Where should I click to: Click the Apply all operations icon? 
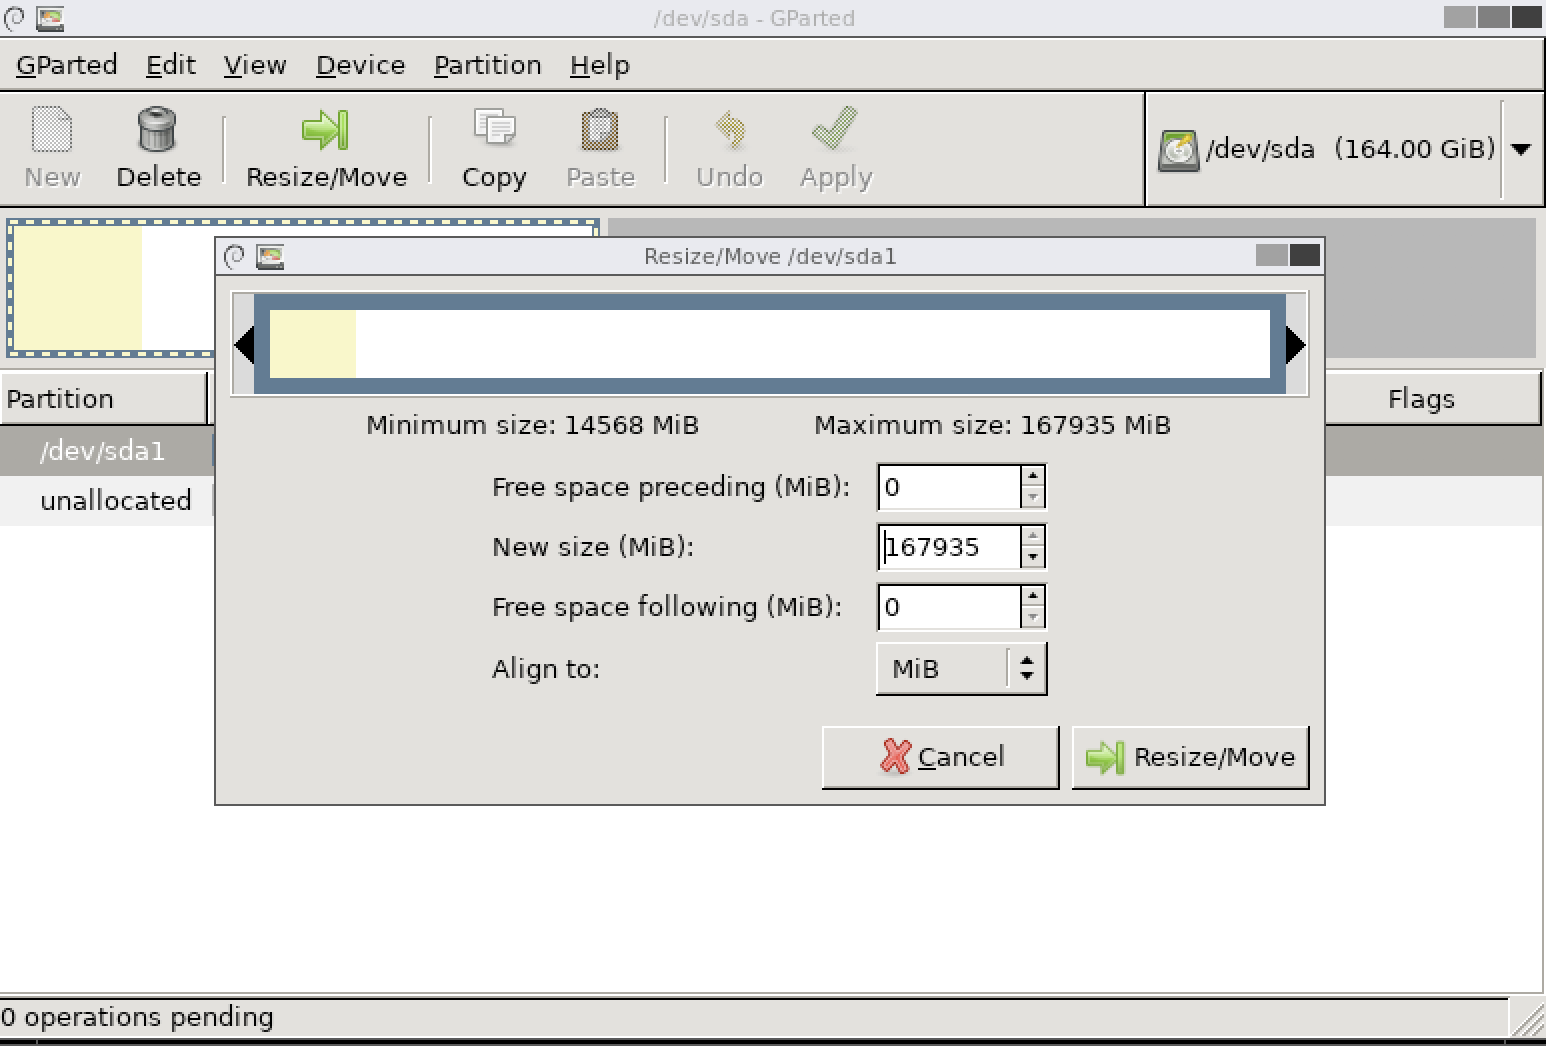834,147
